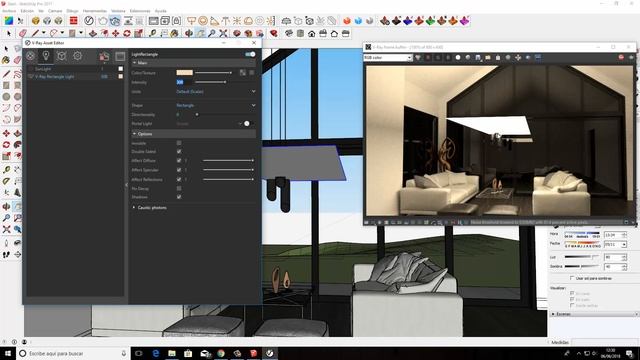Select the left-toolbar Zoom magnifier tool

(x=6, y=218)
